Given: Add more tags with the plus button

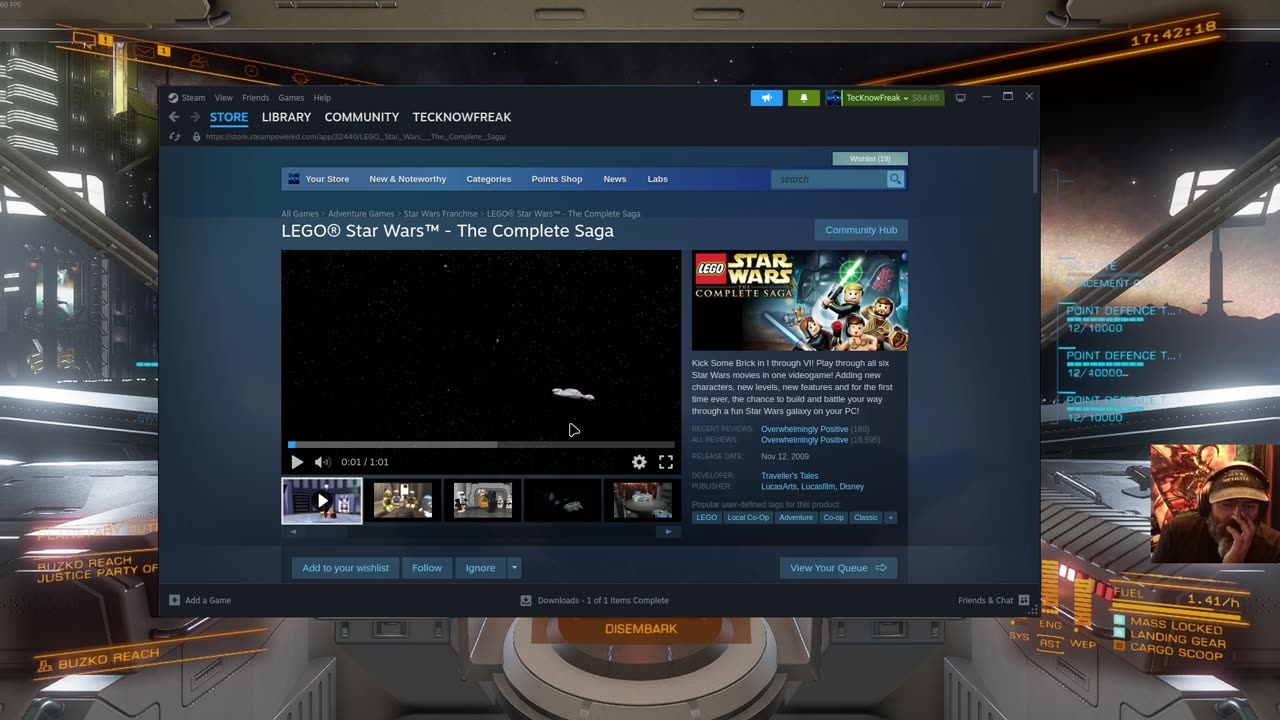Looking at the screenshot, I should point(890,517).
